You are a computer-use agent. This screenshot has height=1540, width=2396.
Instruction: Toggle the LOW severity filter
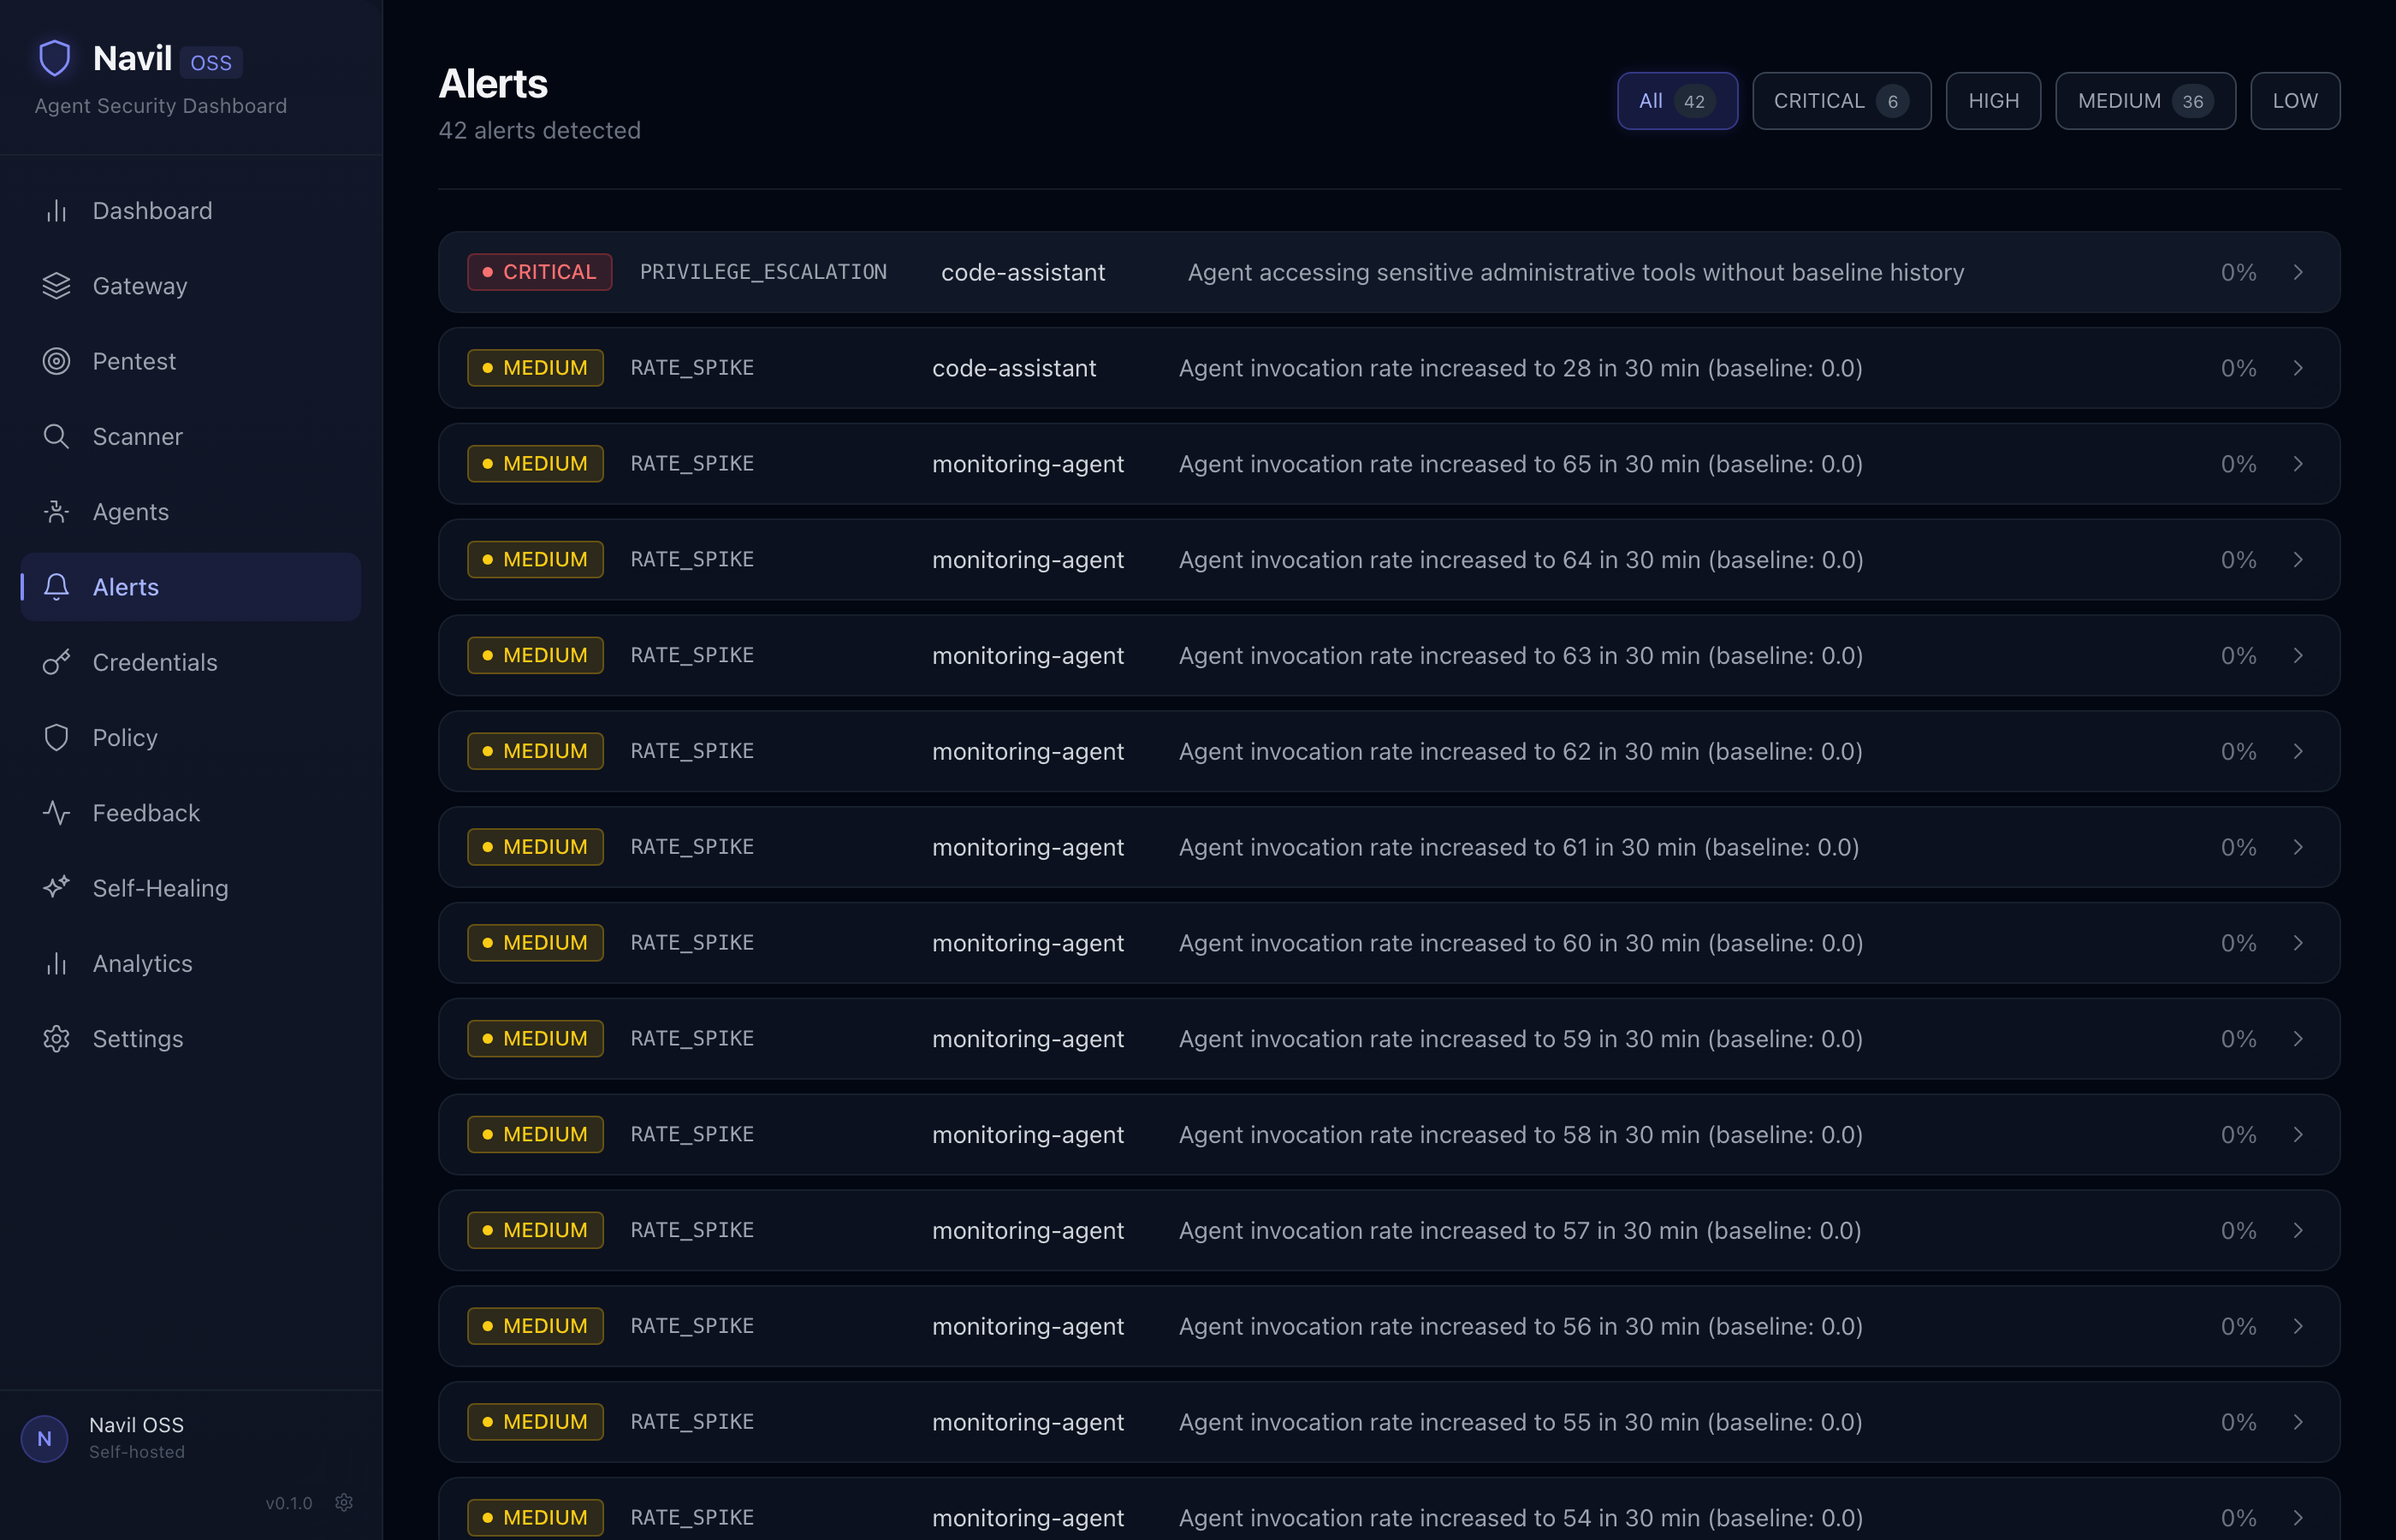pos(2295,100)
